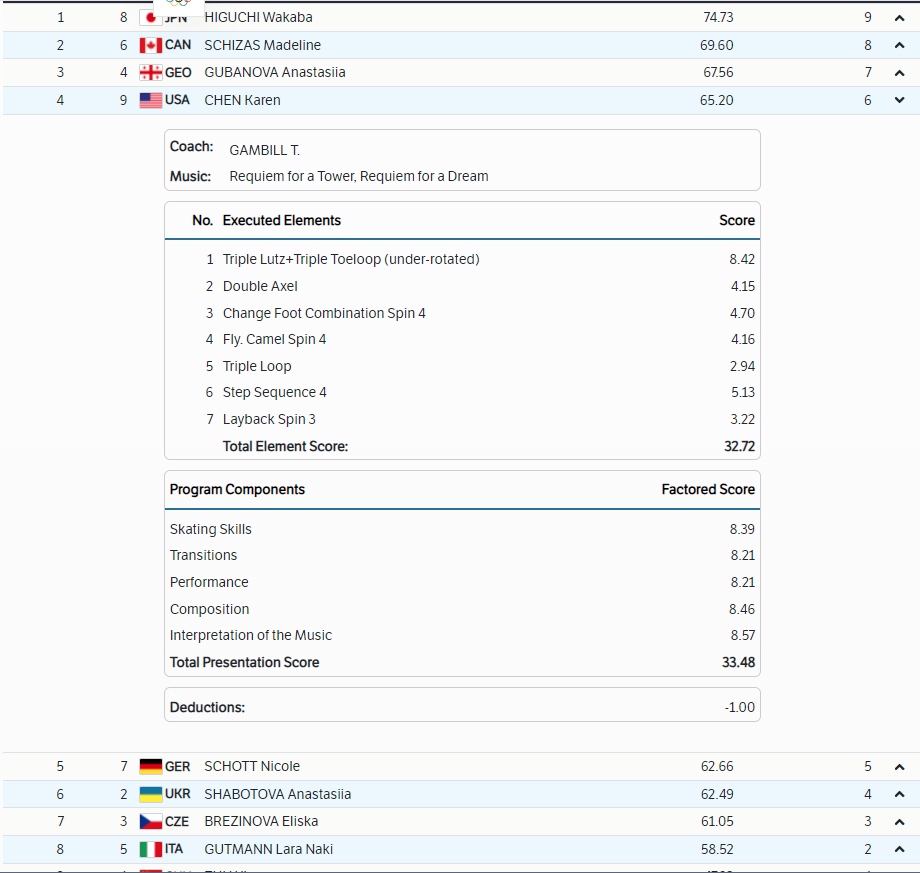This screenshot has height=873, width=920.
Task: Click the Georgia flag icon
Action: pyautogui.click(x=150, y=72)
